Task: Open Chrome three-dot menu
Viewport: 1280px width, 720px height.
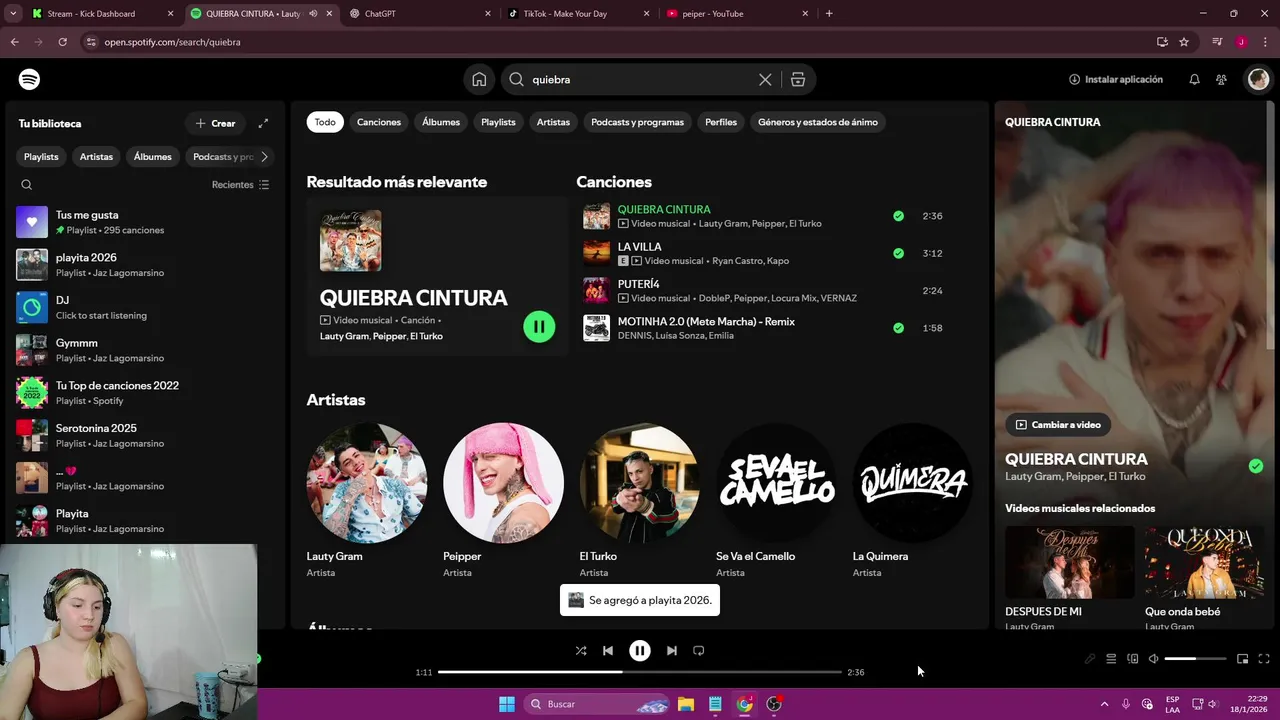Action: 1265,42
